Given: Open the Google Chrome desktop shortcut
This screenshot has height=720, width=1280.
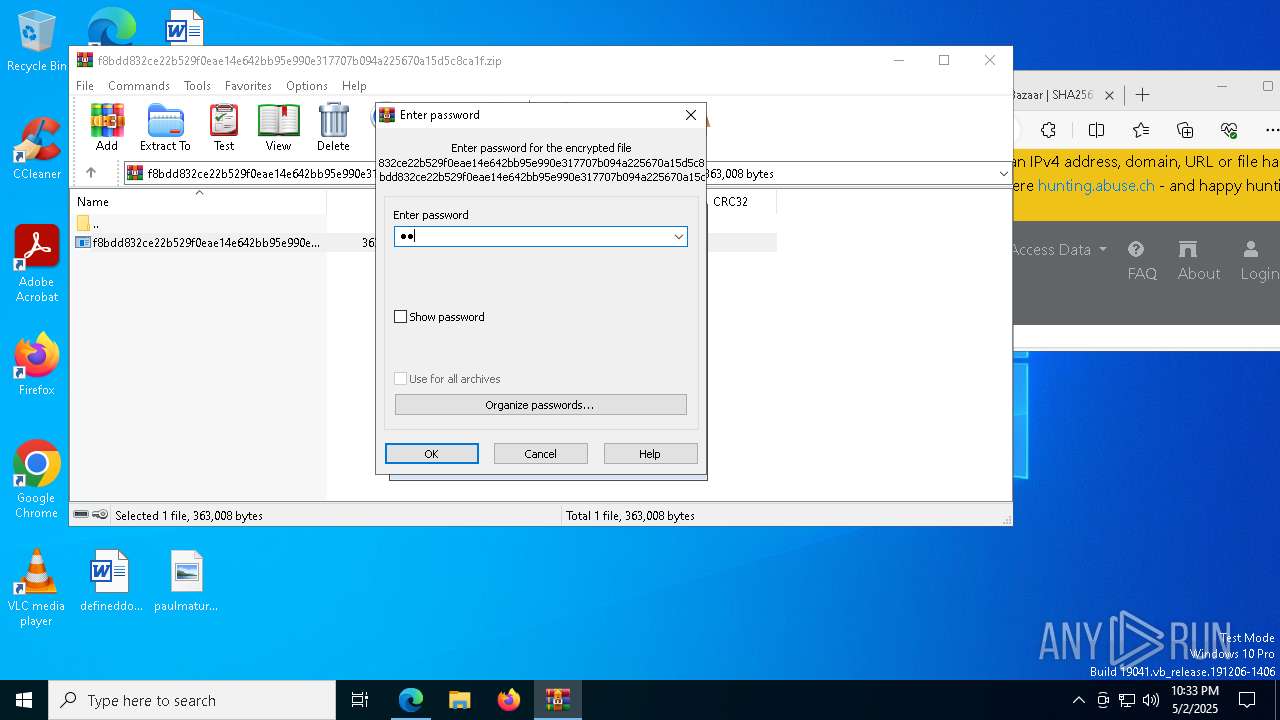Looking at the screenshot, I should point(37,480).
